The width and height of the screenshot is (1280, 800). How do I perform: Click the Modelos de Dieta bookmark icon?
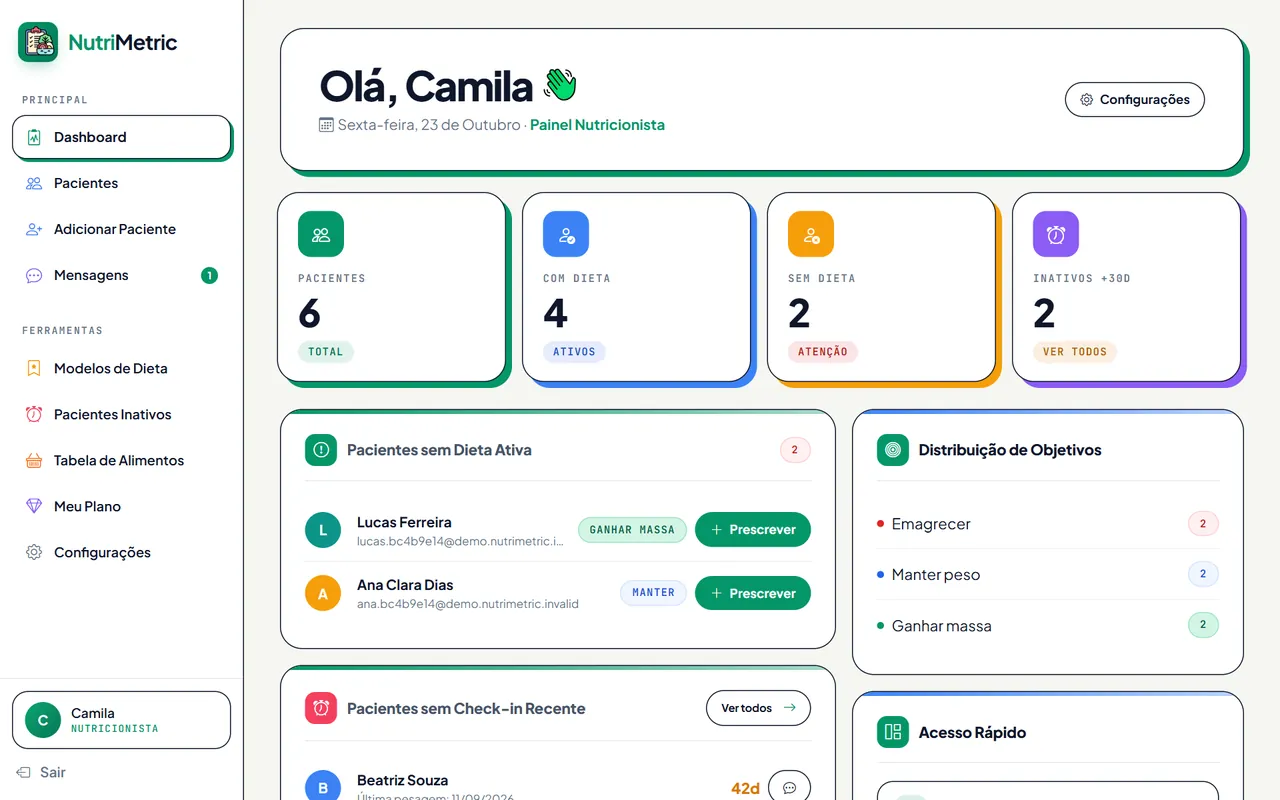(34, 368)
